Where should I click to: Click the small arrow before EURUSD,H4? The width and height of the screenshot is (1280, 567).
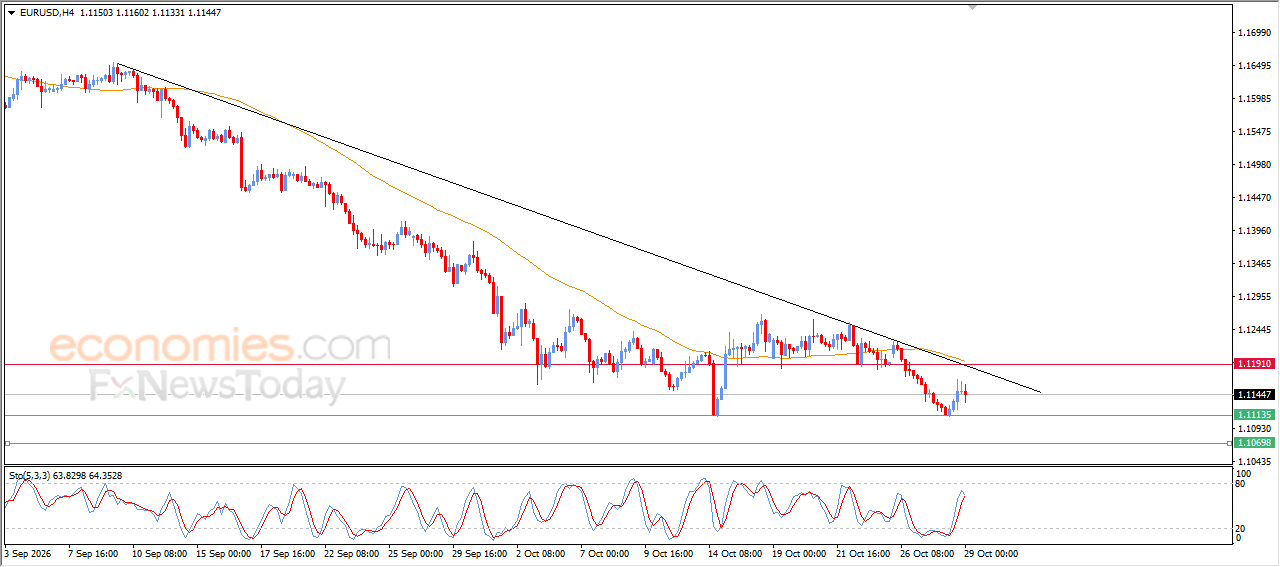tap(11, 12)
